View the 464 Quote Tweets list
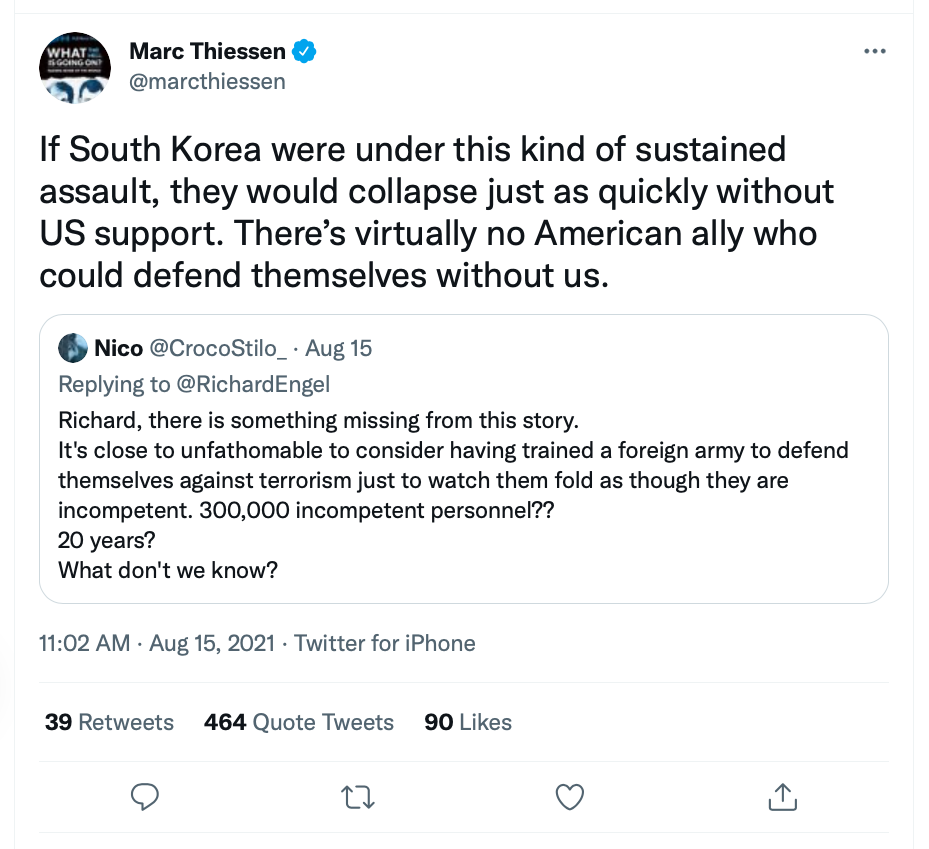 tap(299, 722)
